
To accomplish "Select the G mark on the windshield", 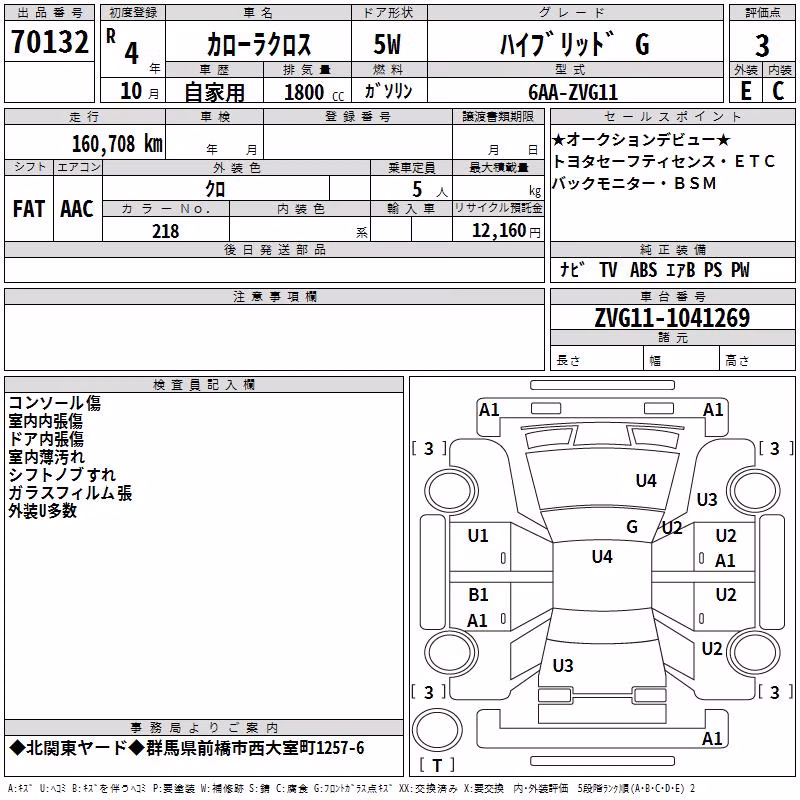I will 632,527.
